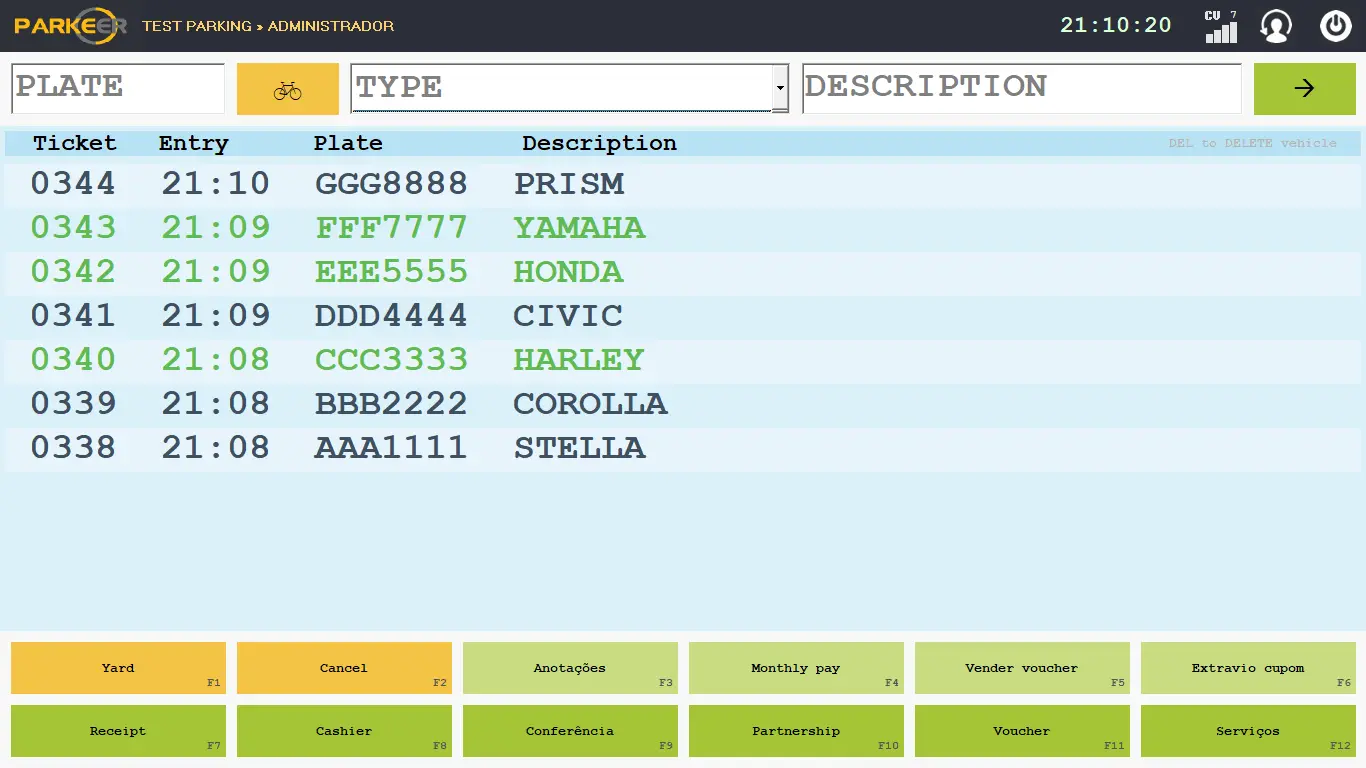The image size is (1366, 768).
Task: Click plate EEE5555
Action: [391, 272]
